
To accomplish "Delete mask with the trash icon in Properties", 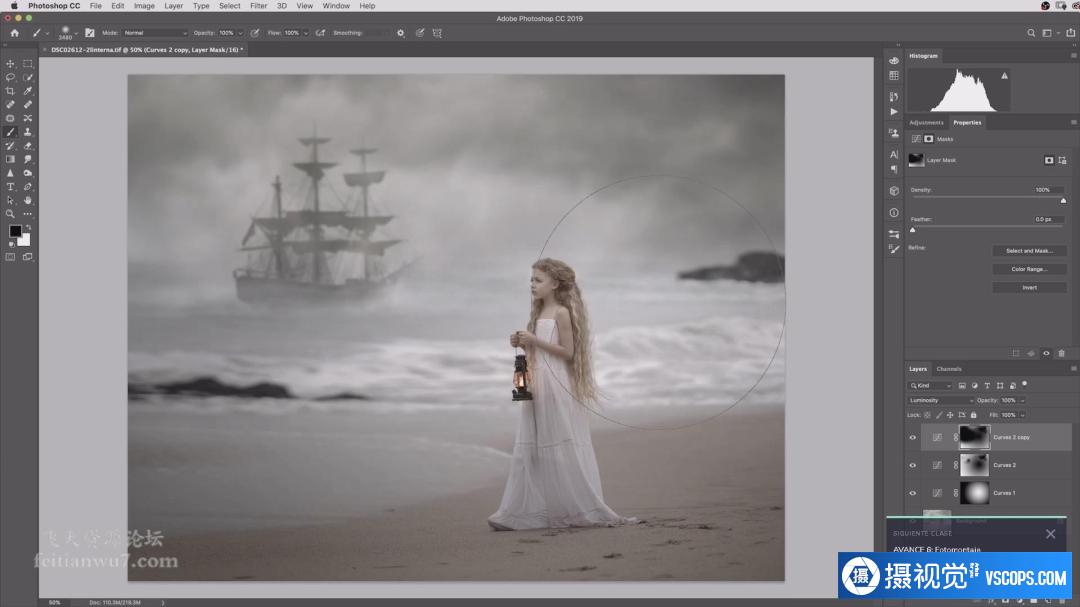I will point(1061,353).
